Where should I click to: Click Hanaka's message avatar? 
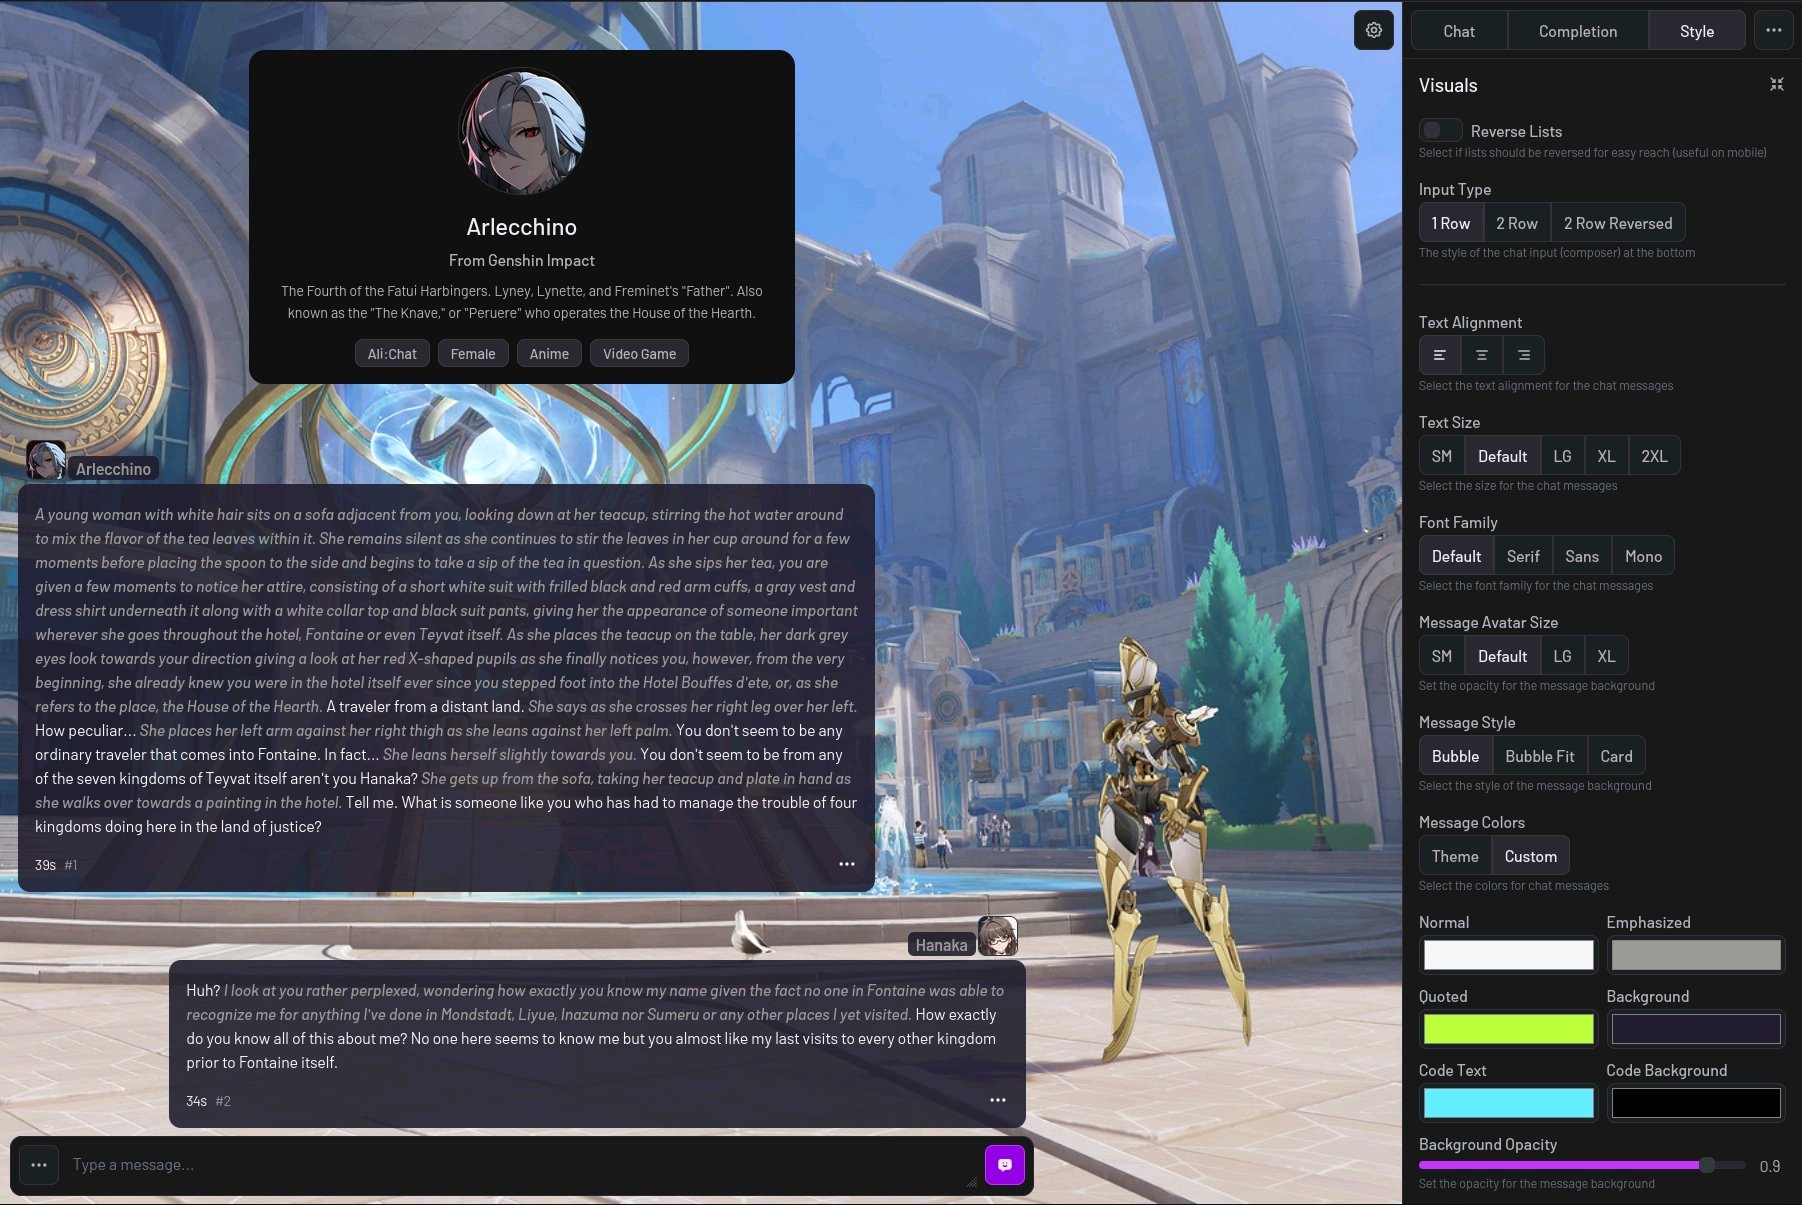[997, 936]
